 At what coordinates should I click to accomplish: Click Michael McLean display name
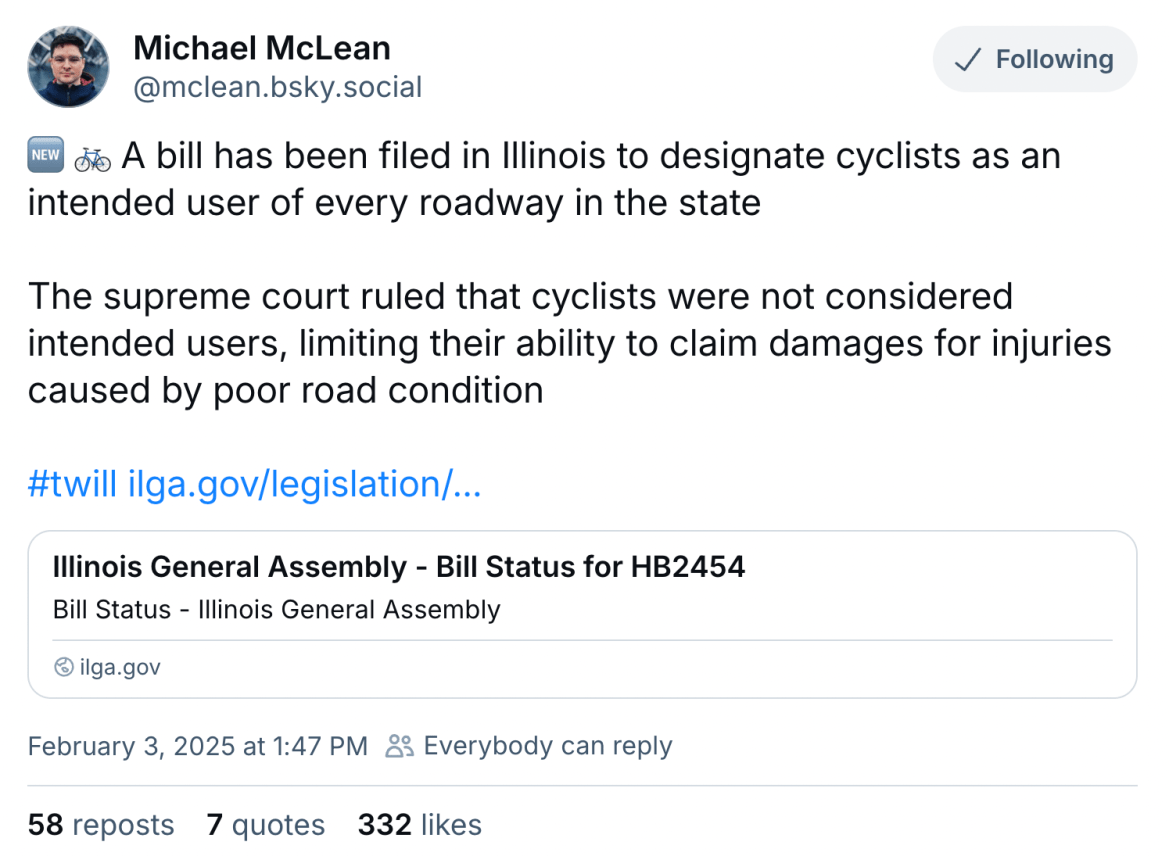pyautogui.click(x=261, y=47)
